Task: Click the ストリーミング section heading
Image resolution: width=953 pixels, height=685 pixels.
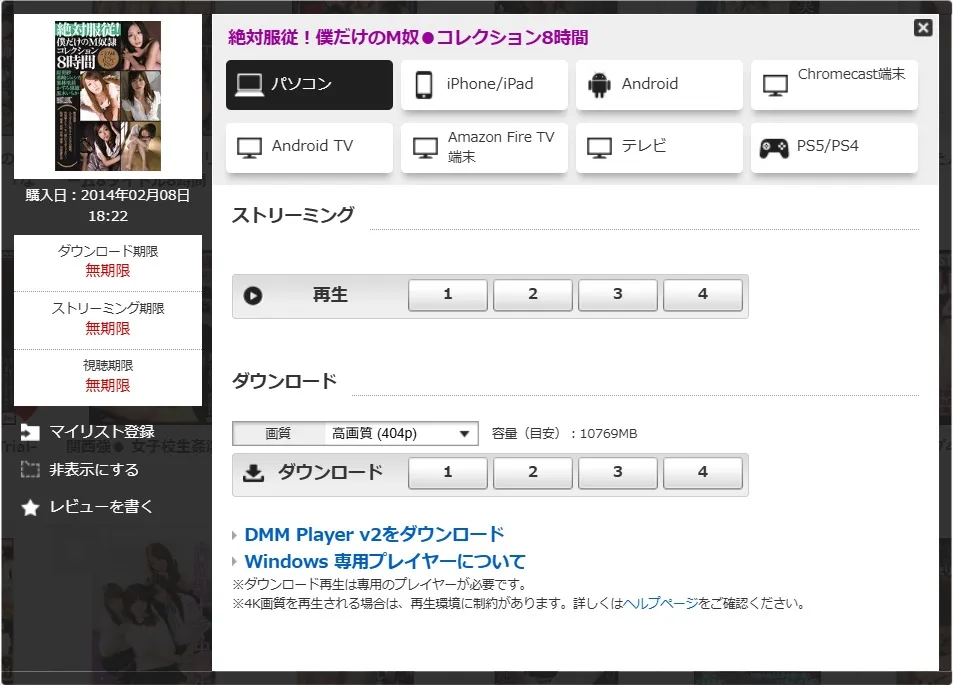Action: [292, 215]
